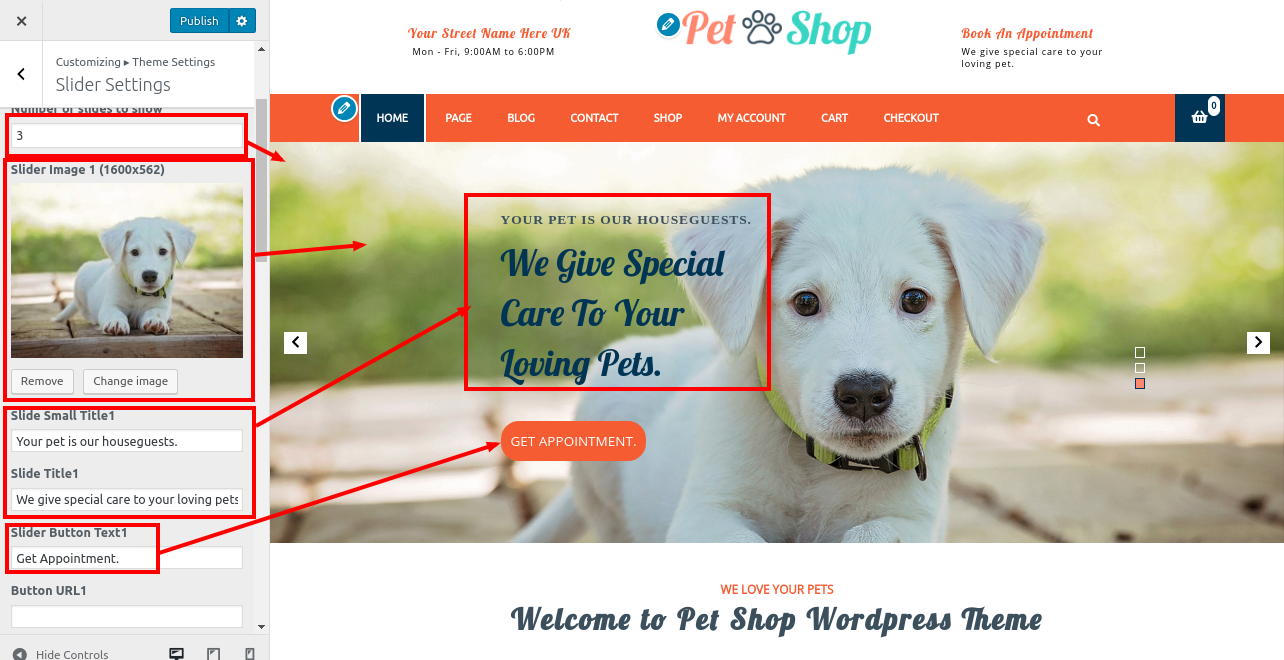Show the previous slide arrow

[x=295, y=342]
